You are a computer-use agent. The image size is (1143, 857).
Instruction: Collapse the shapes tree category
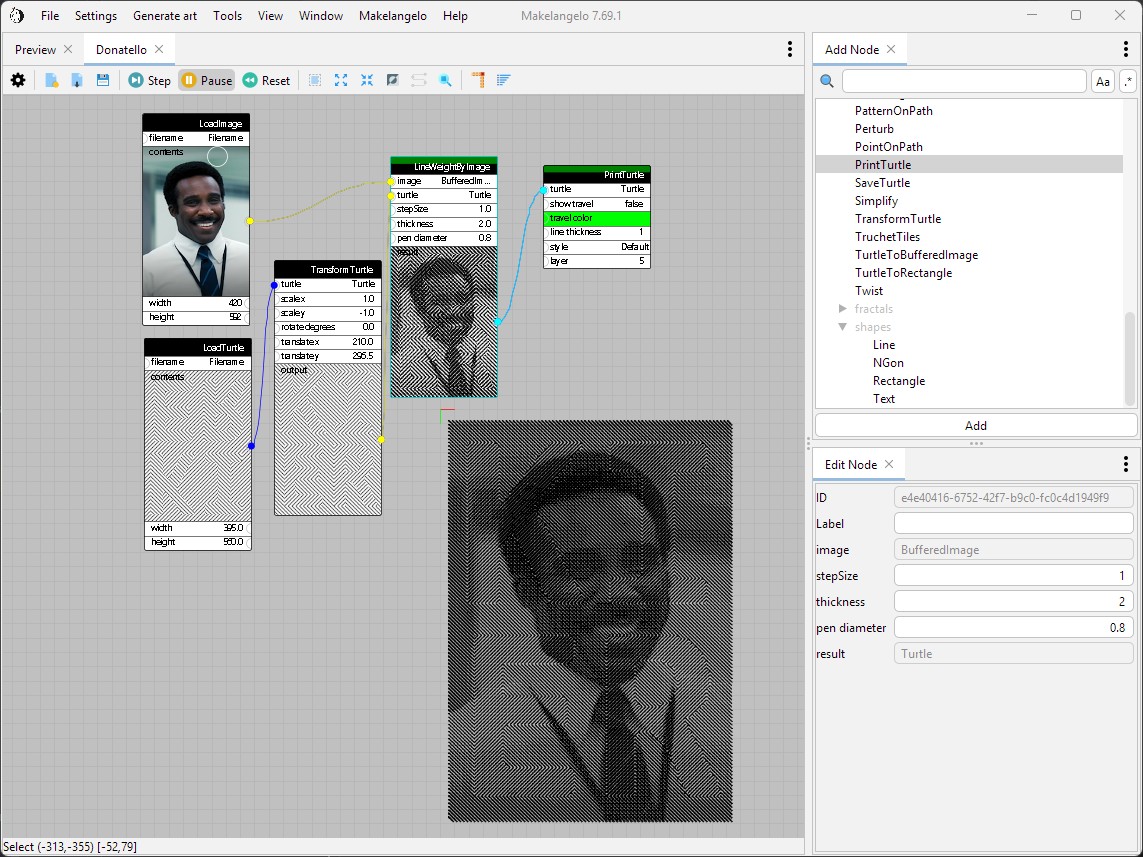click(843, 327)
